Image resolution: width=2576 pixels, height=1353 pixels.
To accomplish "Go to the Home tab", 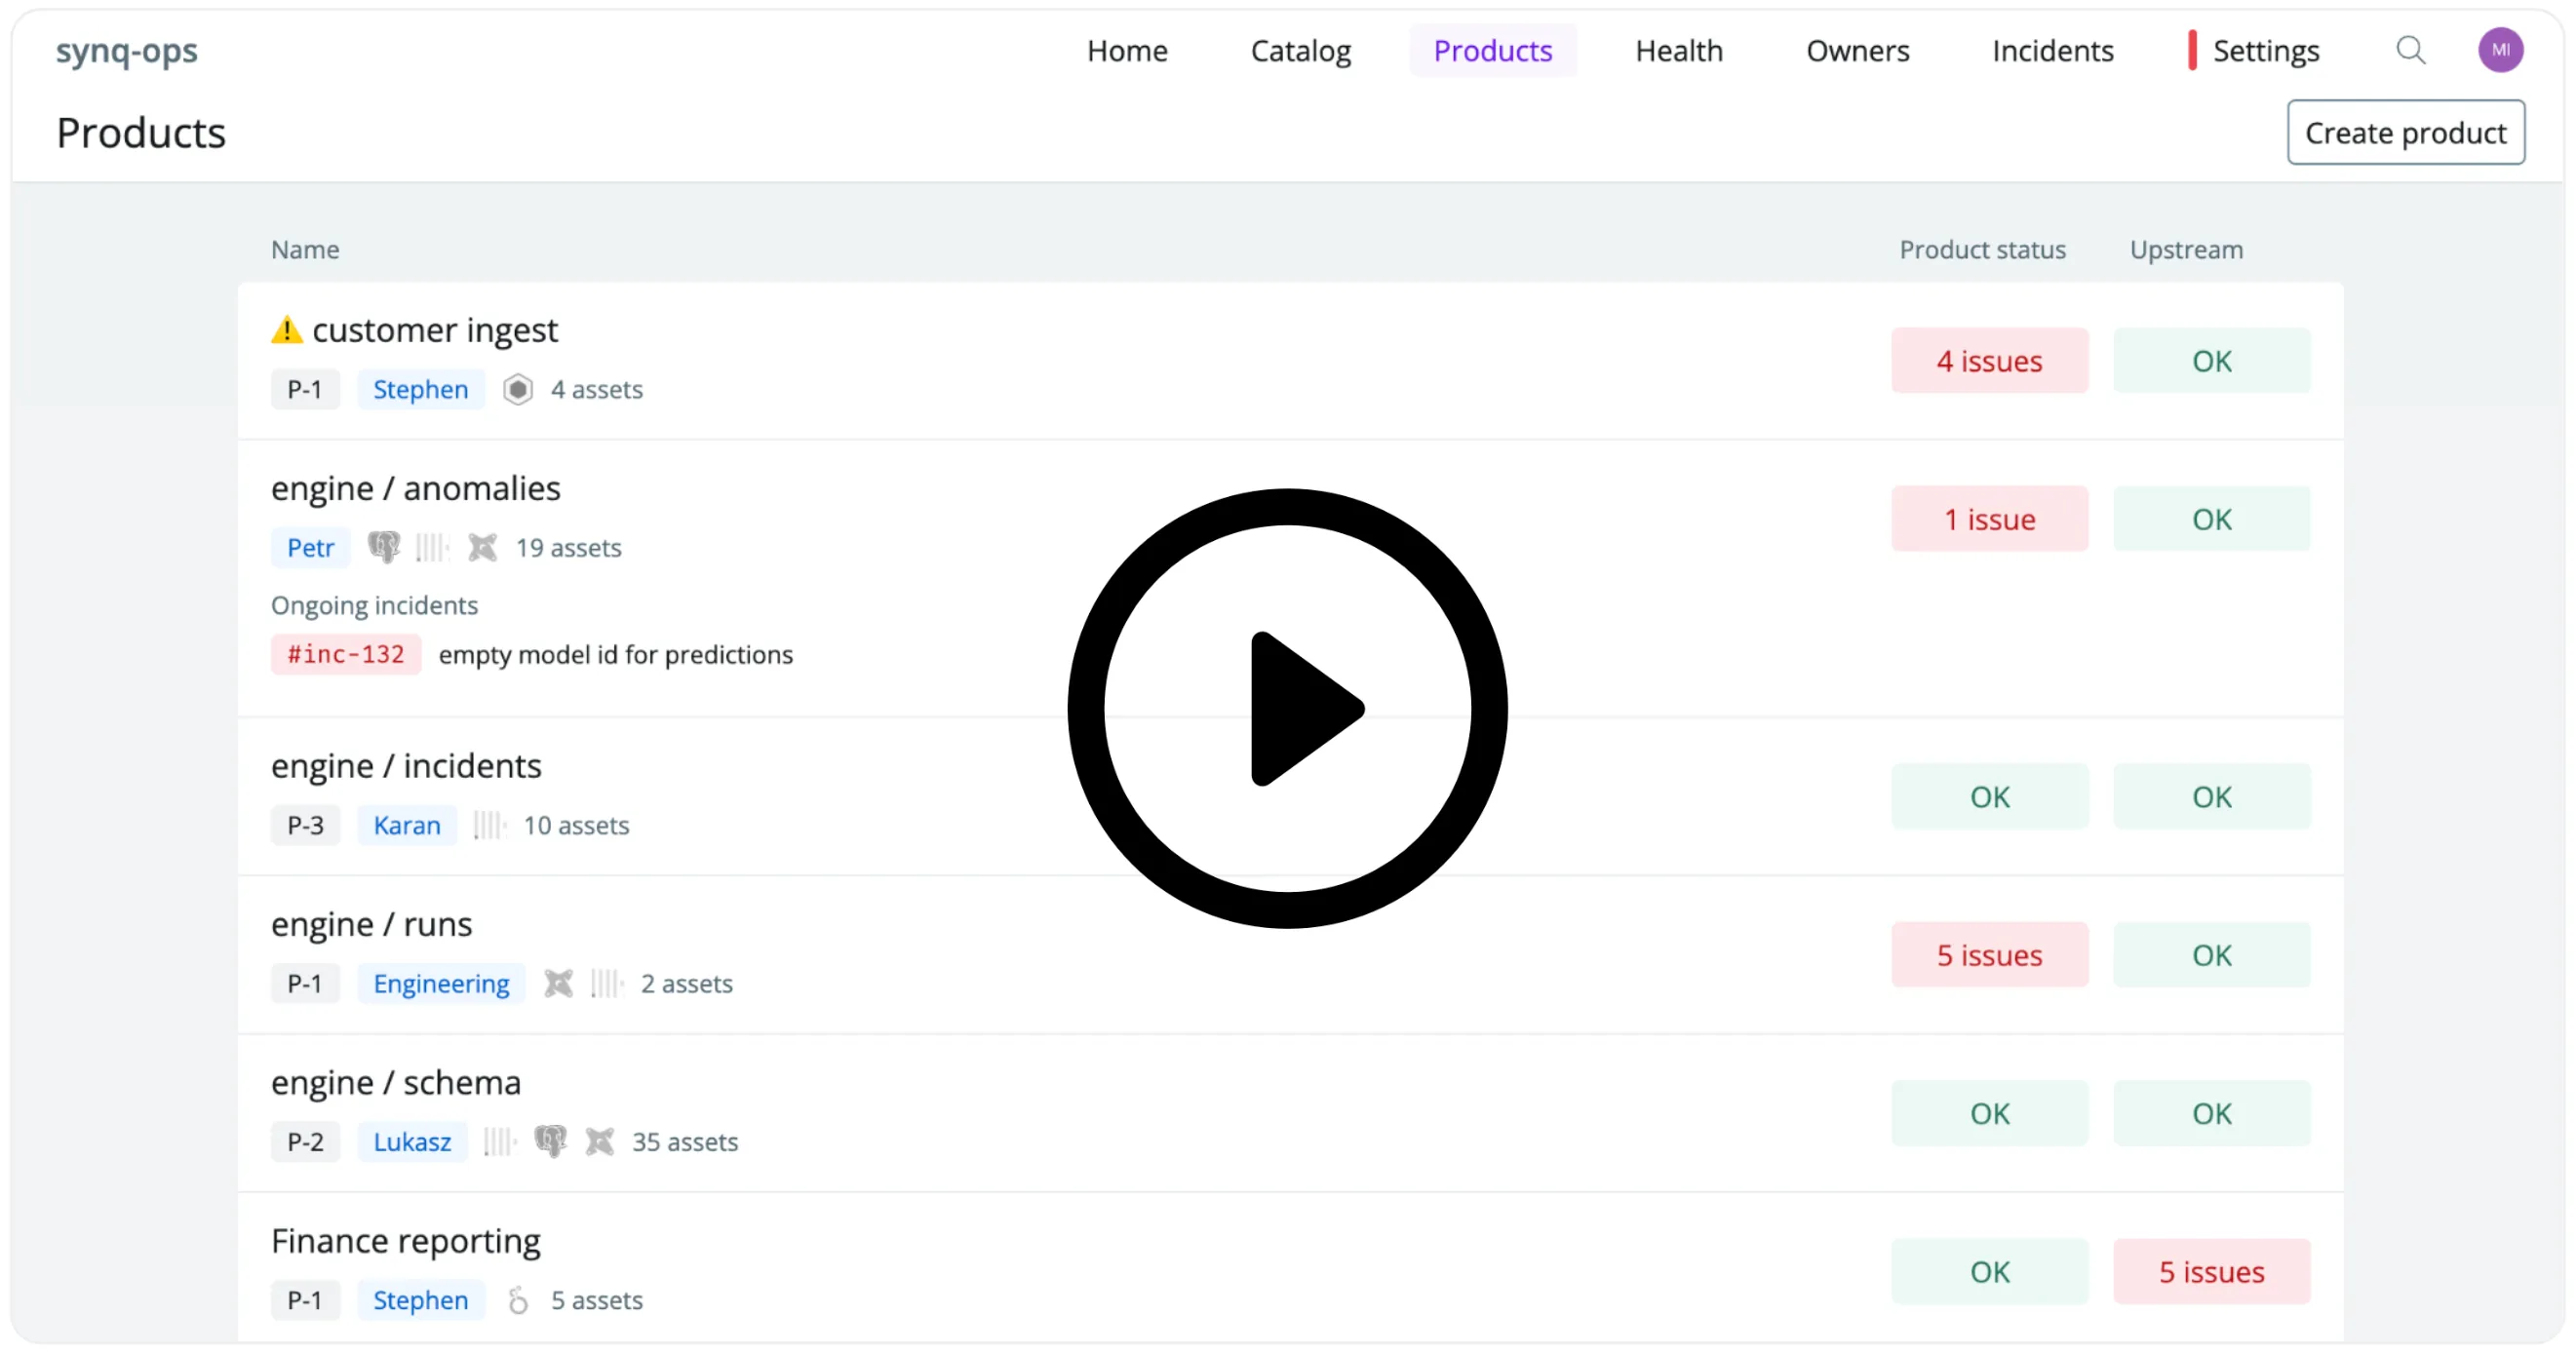I will 1127,50.
